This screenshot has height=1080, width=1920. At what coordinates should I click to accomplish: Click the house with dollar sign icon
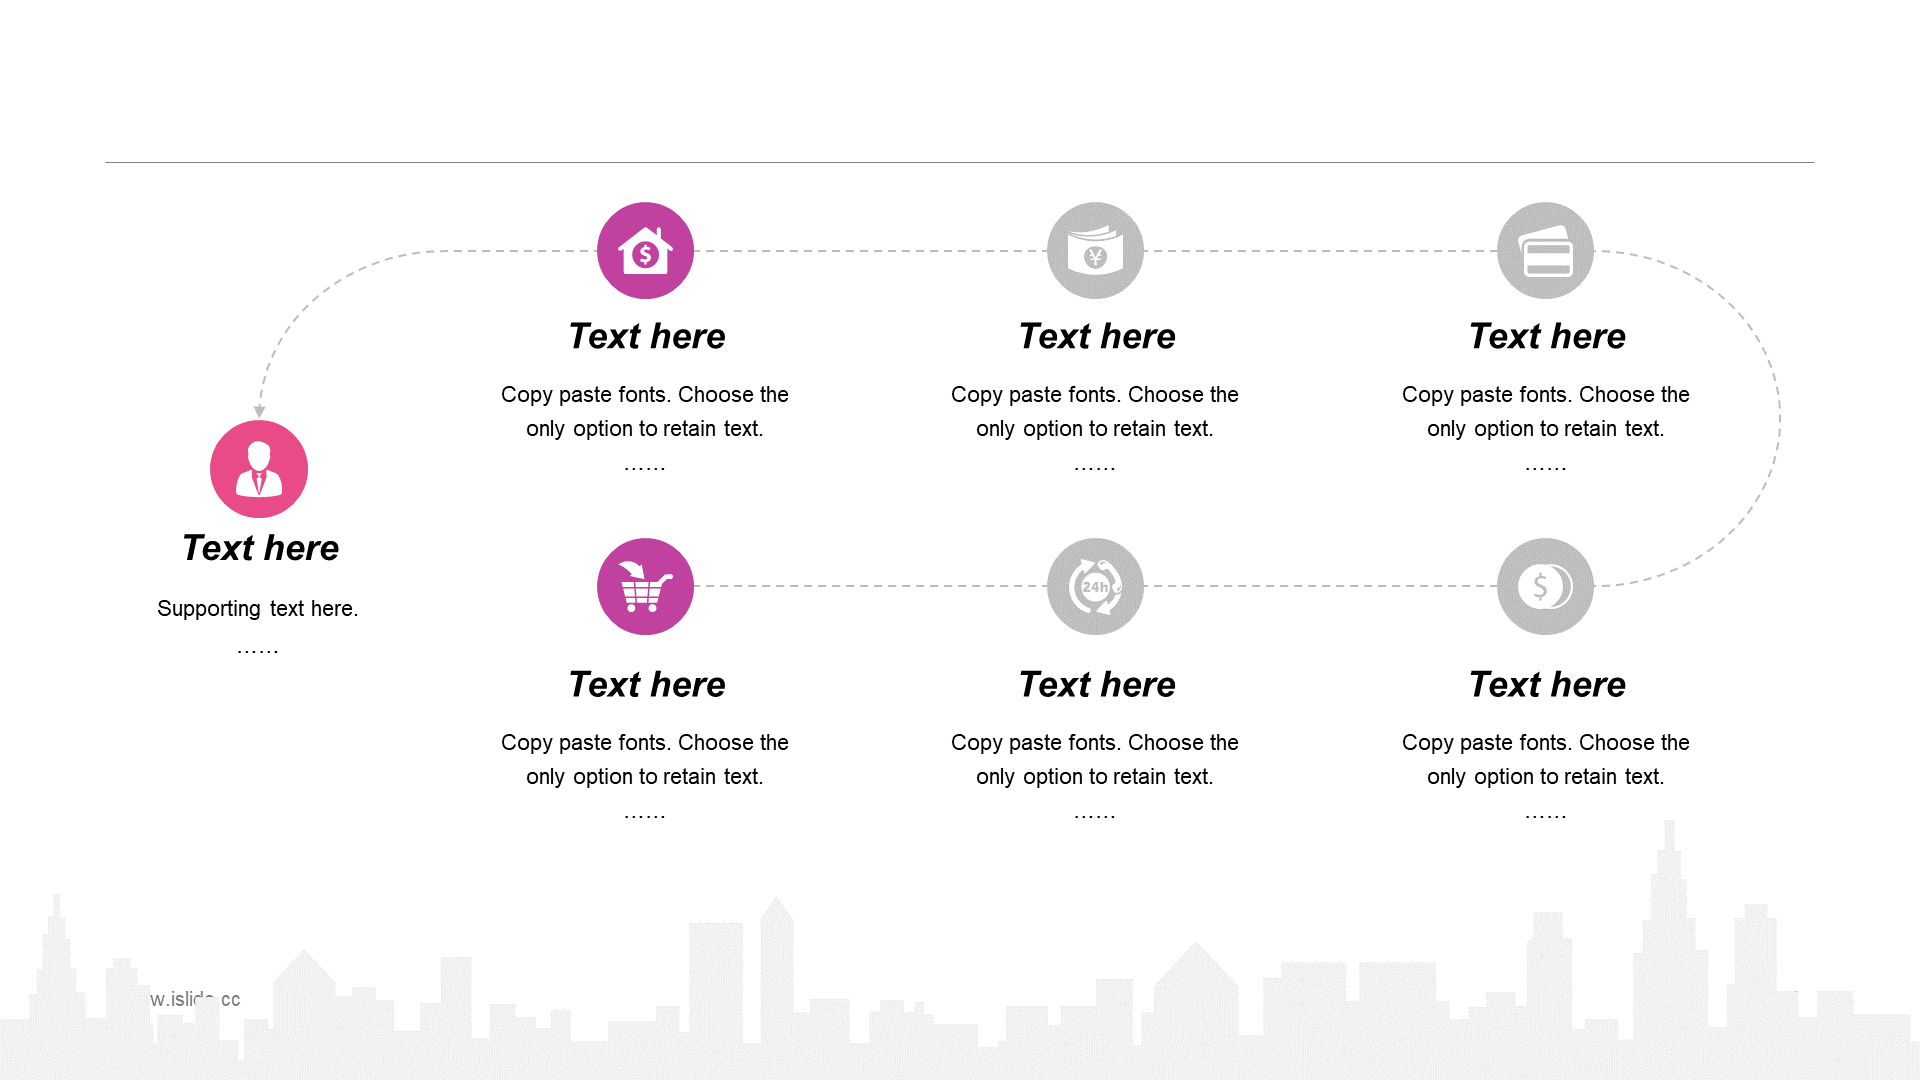(x=645, y=251)
